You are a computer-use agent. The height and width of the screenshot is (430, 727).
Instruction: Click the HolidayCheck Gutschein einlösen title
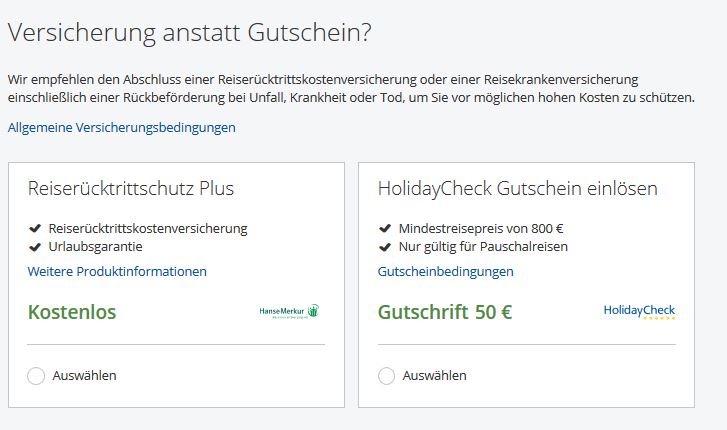(517, 189)
